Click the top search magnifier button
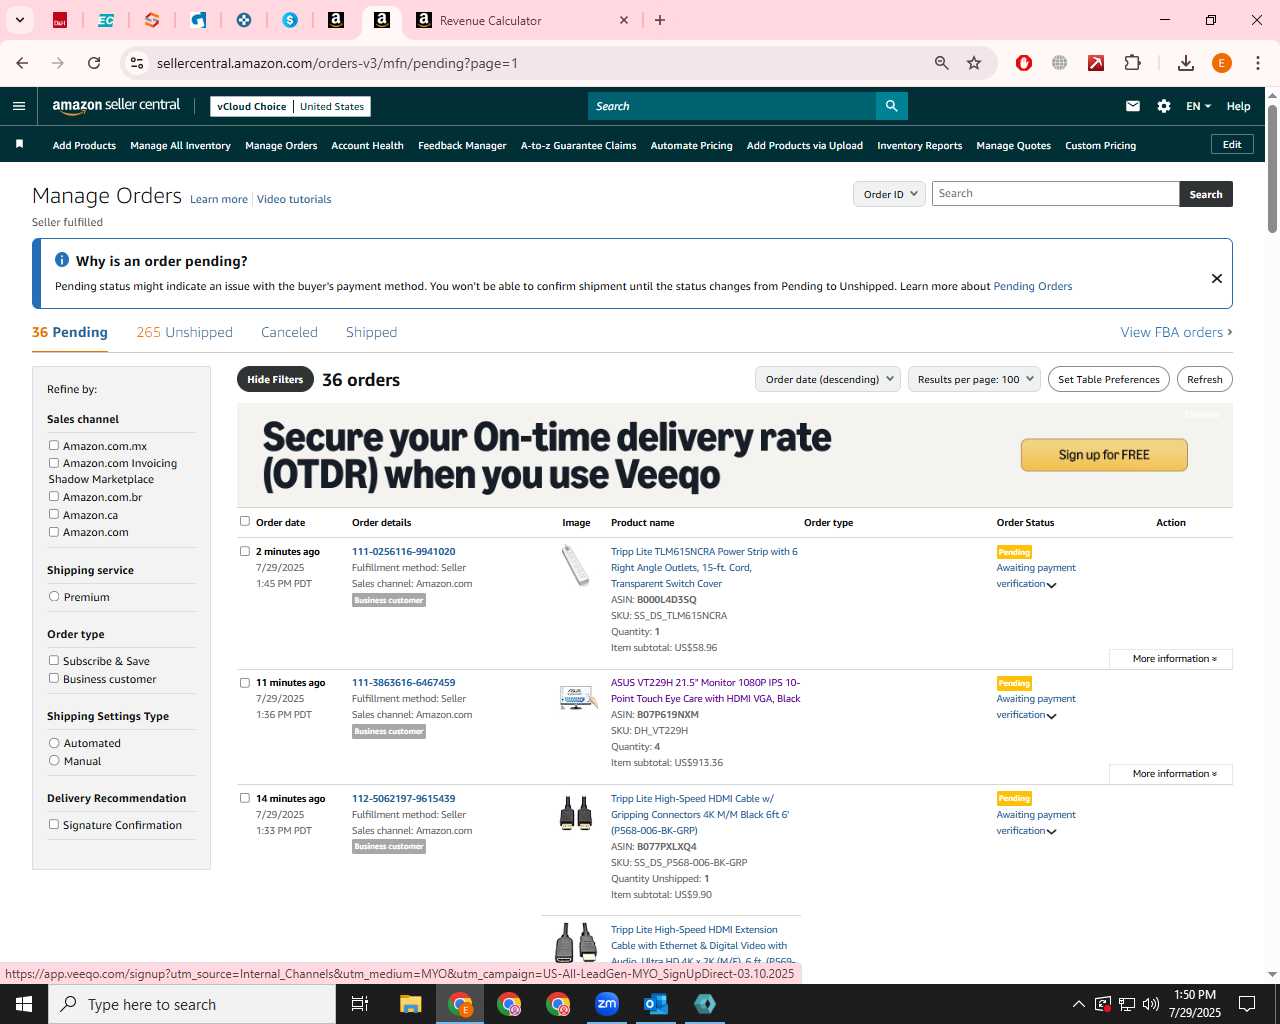The image size is (1280, 1024). pos(891,106)
